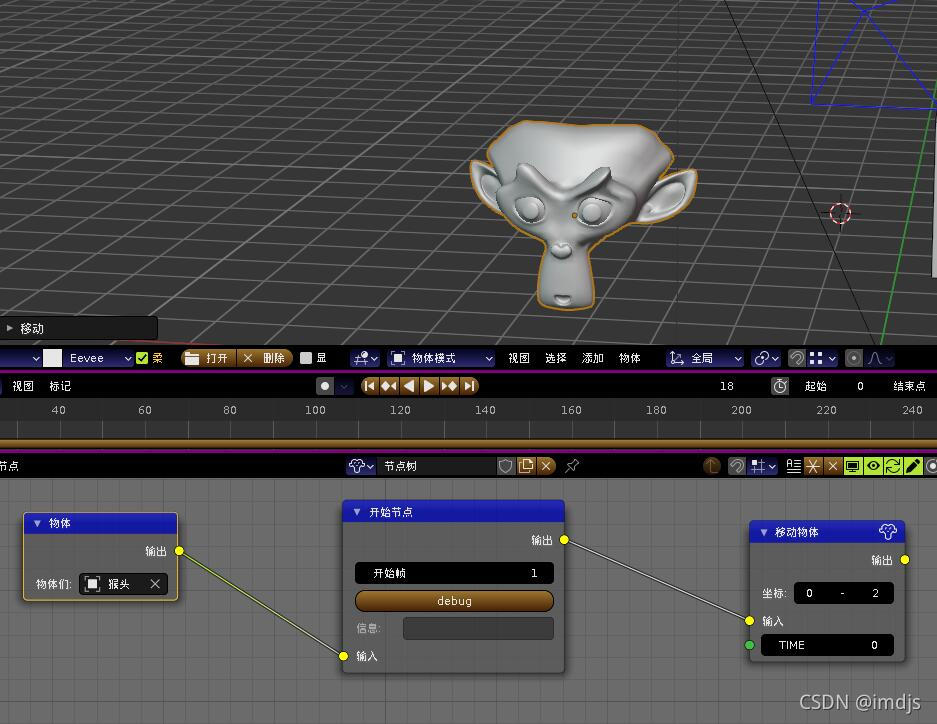Click the asterisk icon in node header

click(x=813, y=466)
